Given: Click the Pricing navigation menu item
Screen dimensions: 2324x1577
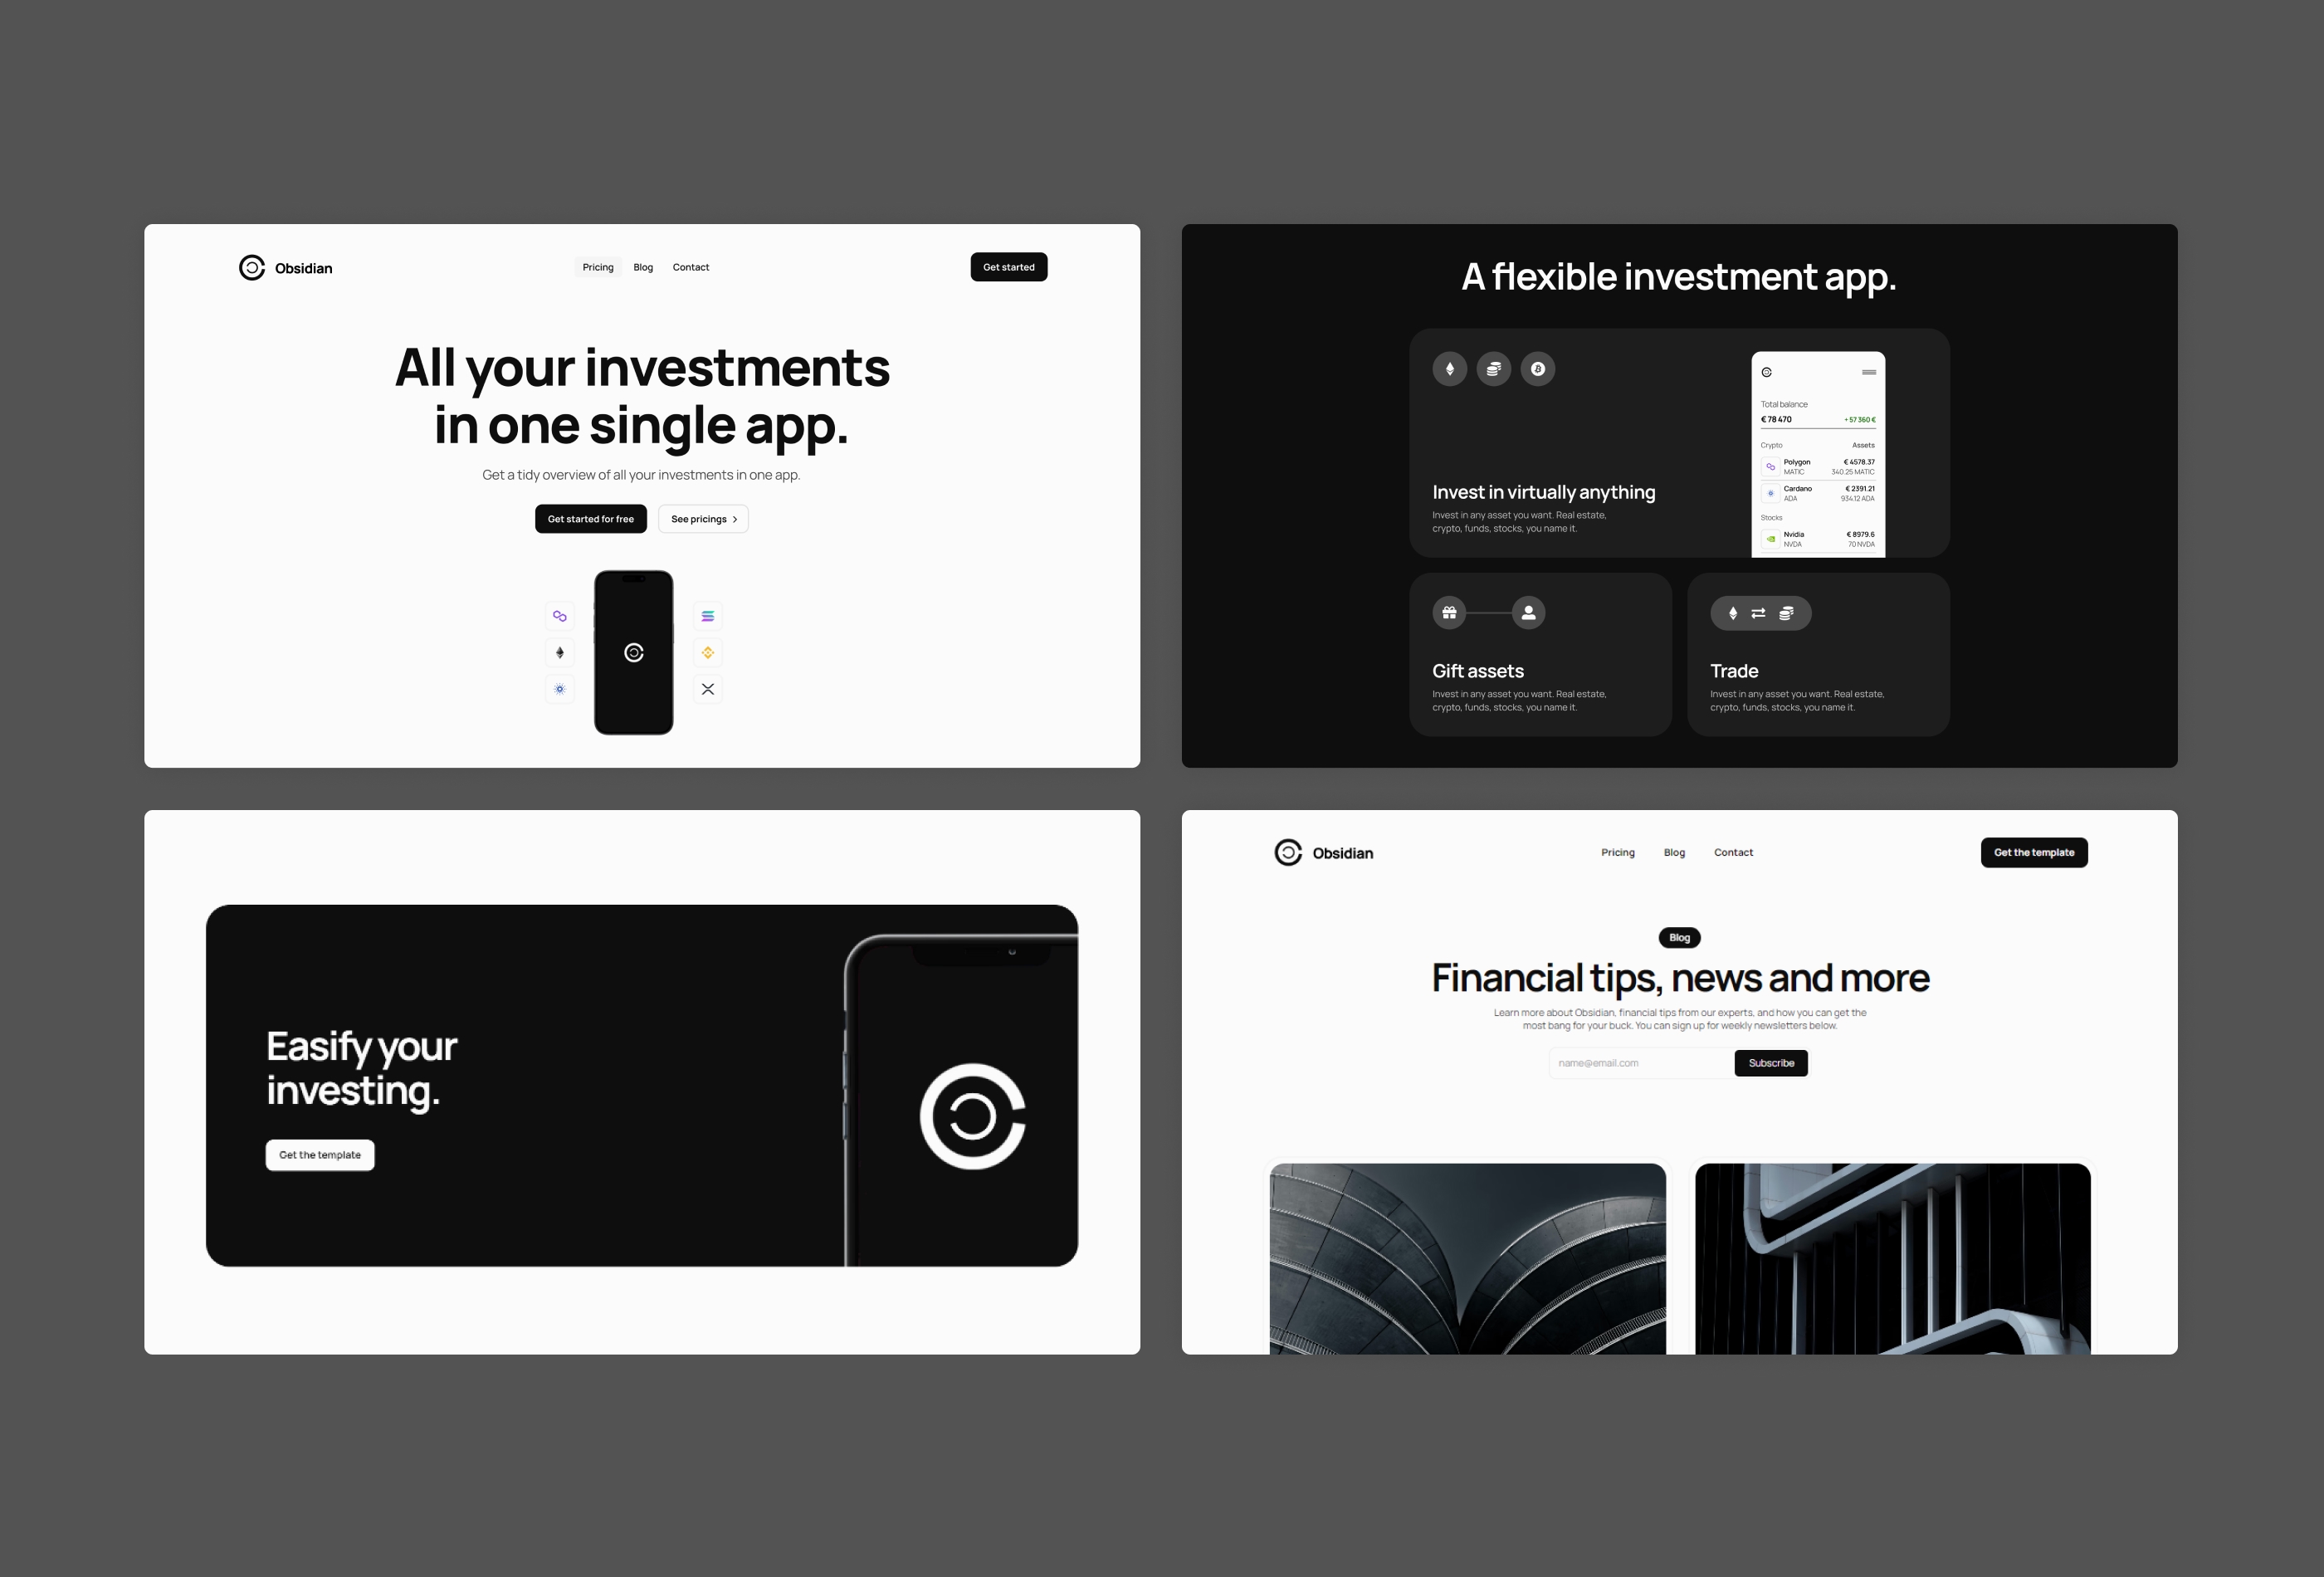Looking at the screenshot, I should [598, 266].
